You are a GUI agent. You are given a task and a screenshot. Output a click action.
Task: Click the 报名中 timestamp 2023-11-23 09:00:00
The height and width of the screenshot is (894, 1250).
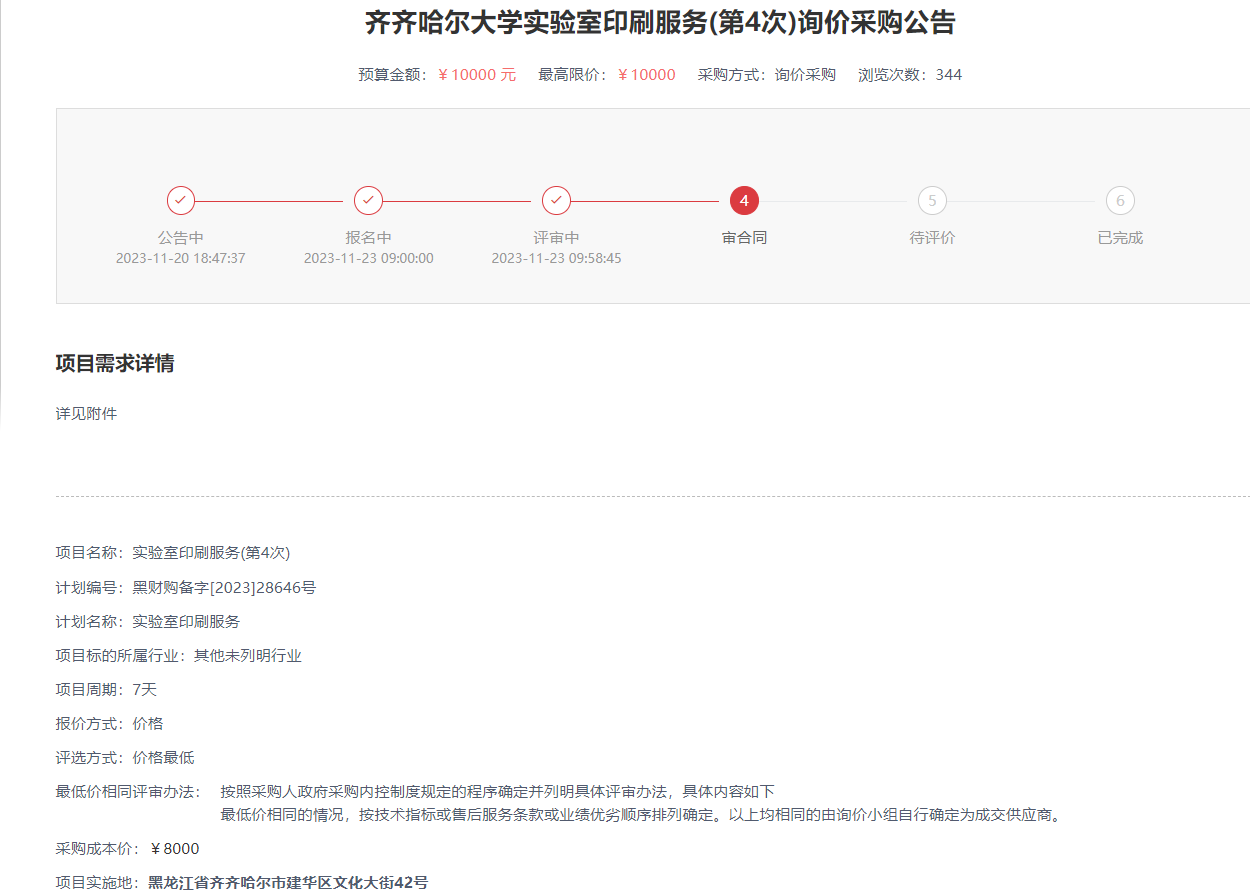pyautogui.click(x=369, y=258)
